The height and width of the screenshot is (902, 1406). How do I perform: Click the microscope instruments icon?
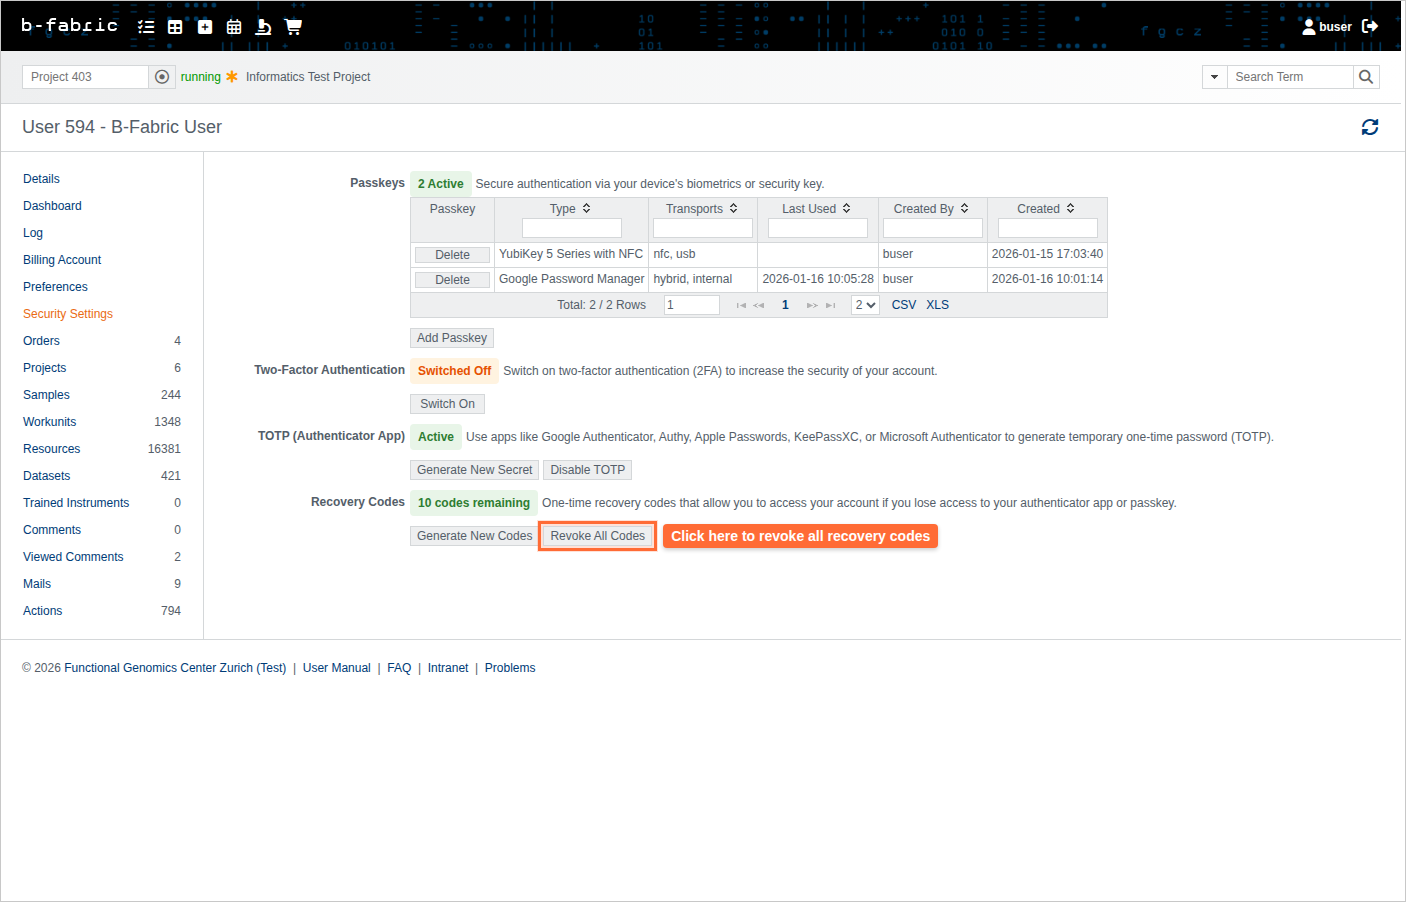(263, 27)
